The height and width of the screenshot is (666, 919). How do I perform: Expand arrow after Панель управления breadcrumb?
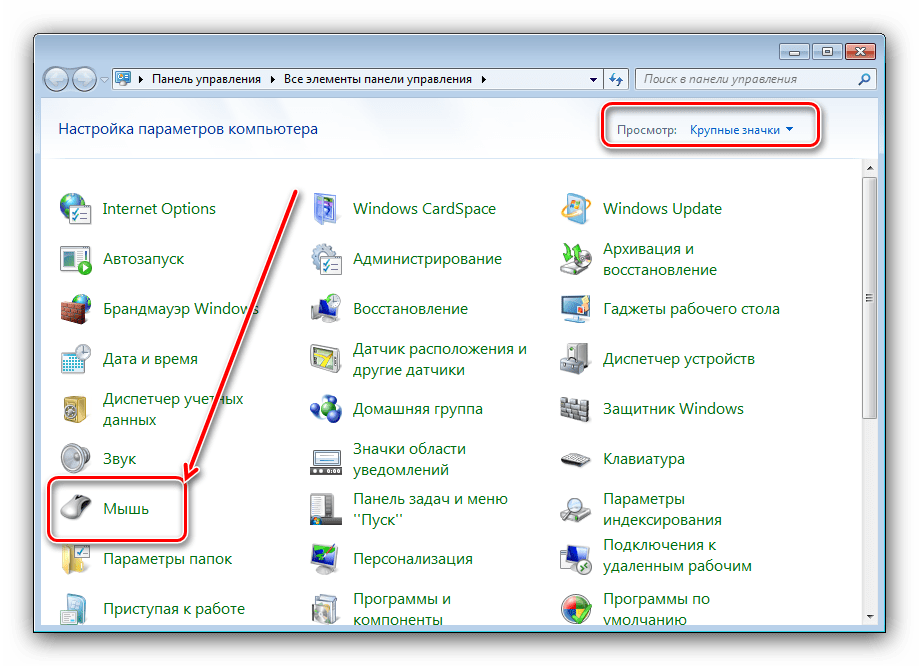point(273,80)
